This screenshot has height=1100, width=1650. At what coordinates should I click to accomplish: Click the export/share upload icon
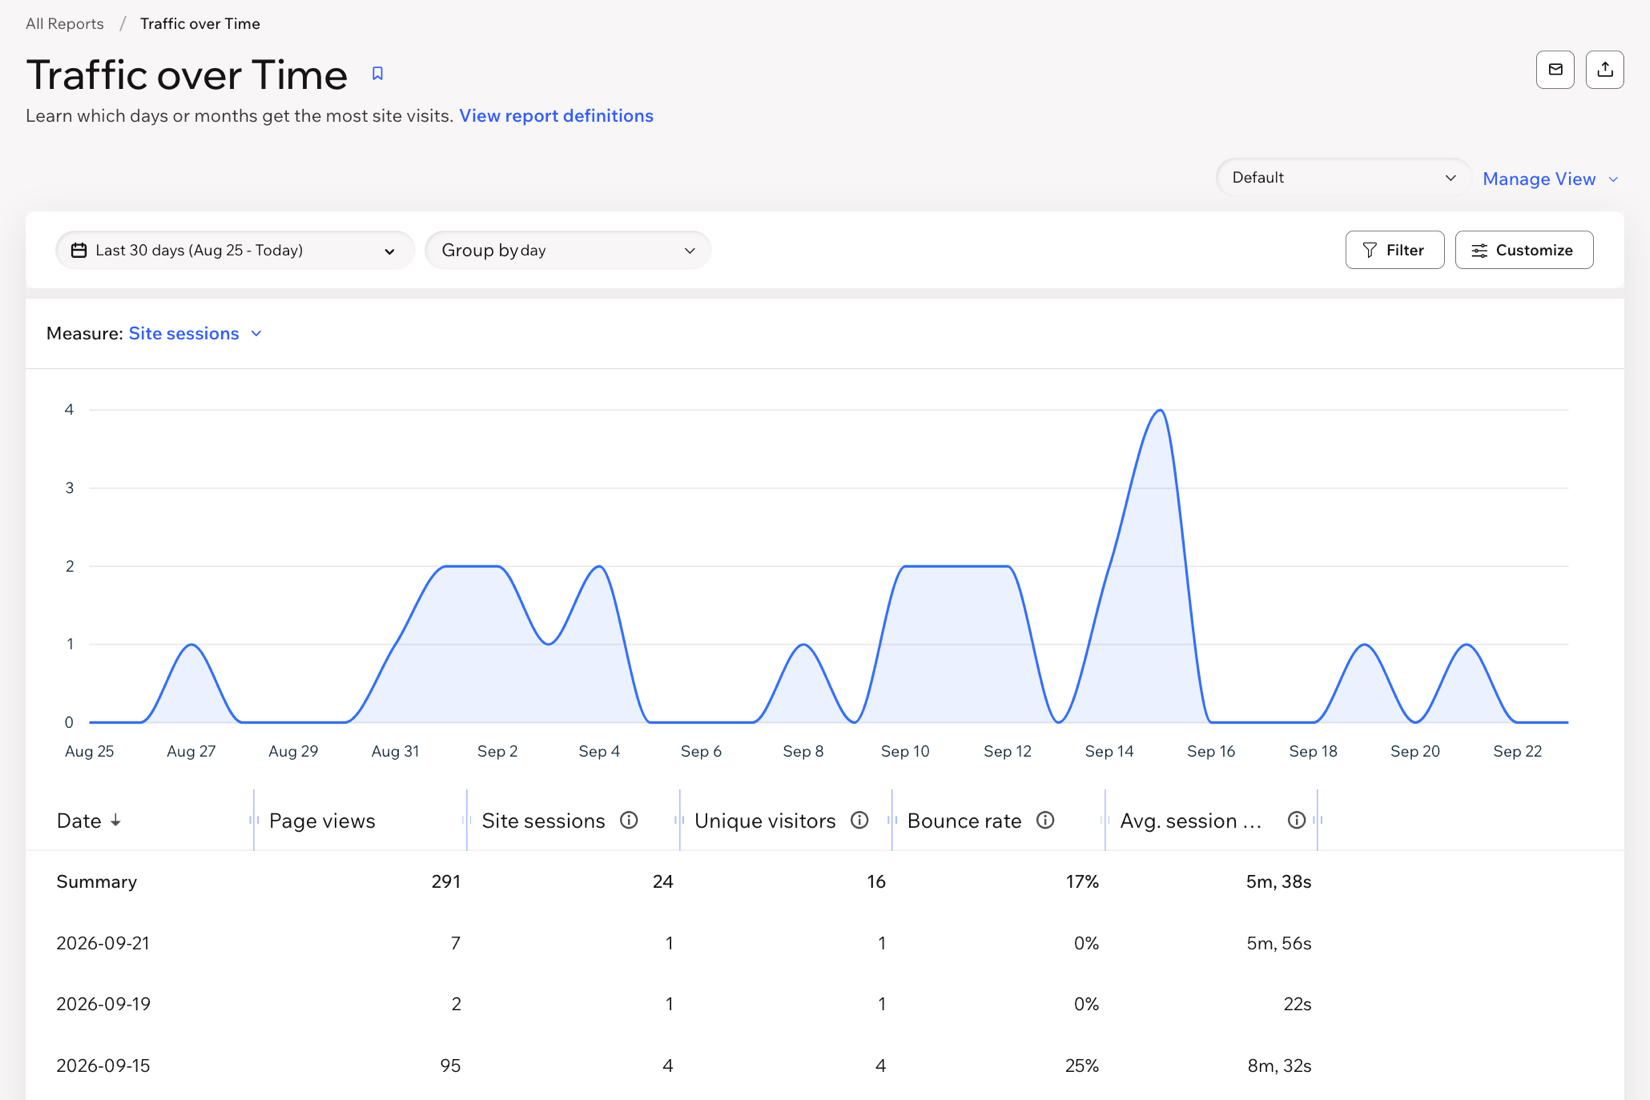[1605, 70]
